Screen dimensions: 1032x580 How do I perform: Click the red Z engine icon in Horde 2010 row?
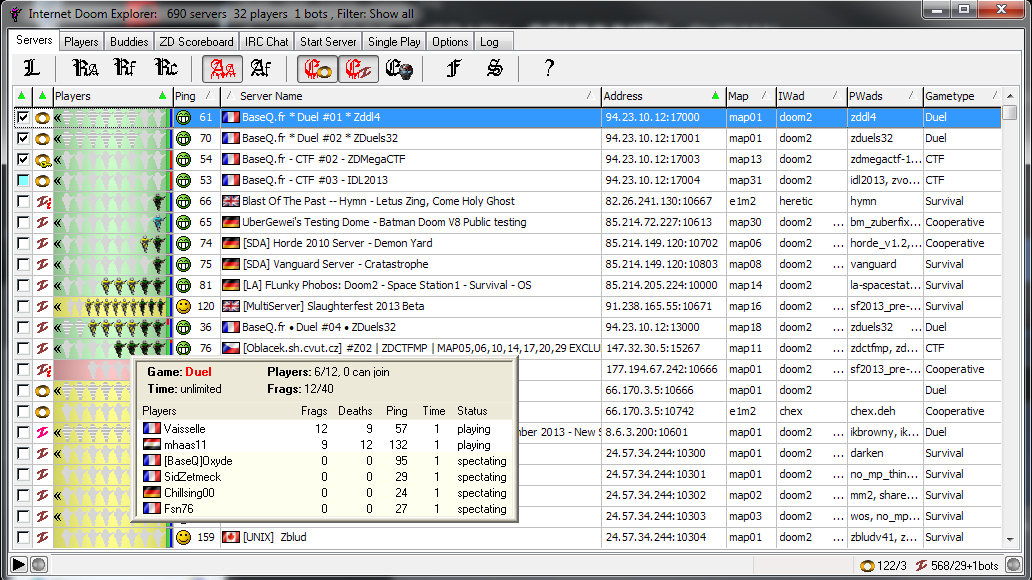[43, 244]
